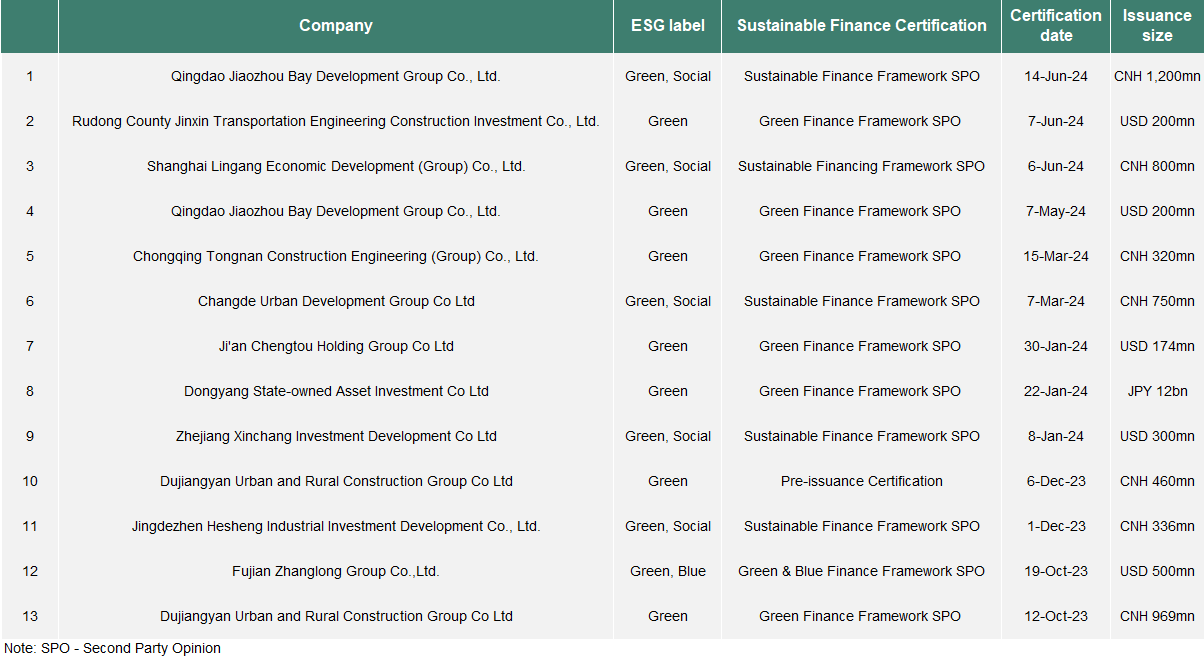The image size is (1204, 656).
Task: Select Dujiangyan Urban and Rural Construction row 10
Action: (336, 481)
